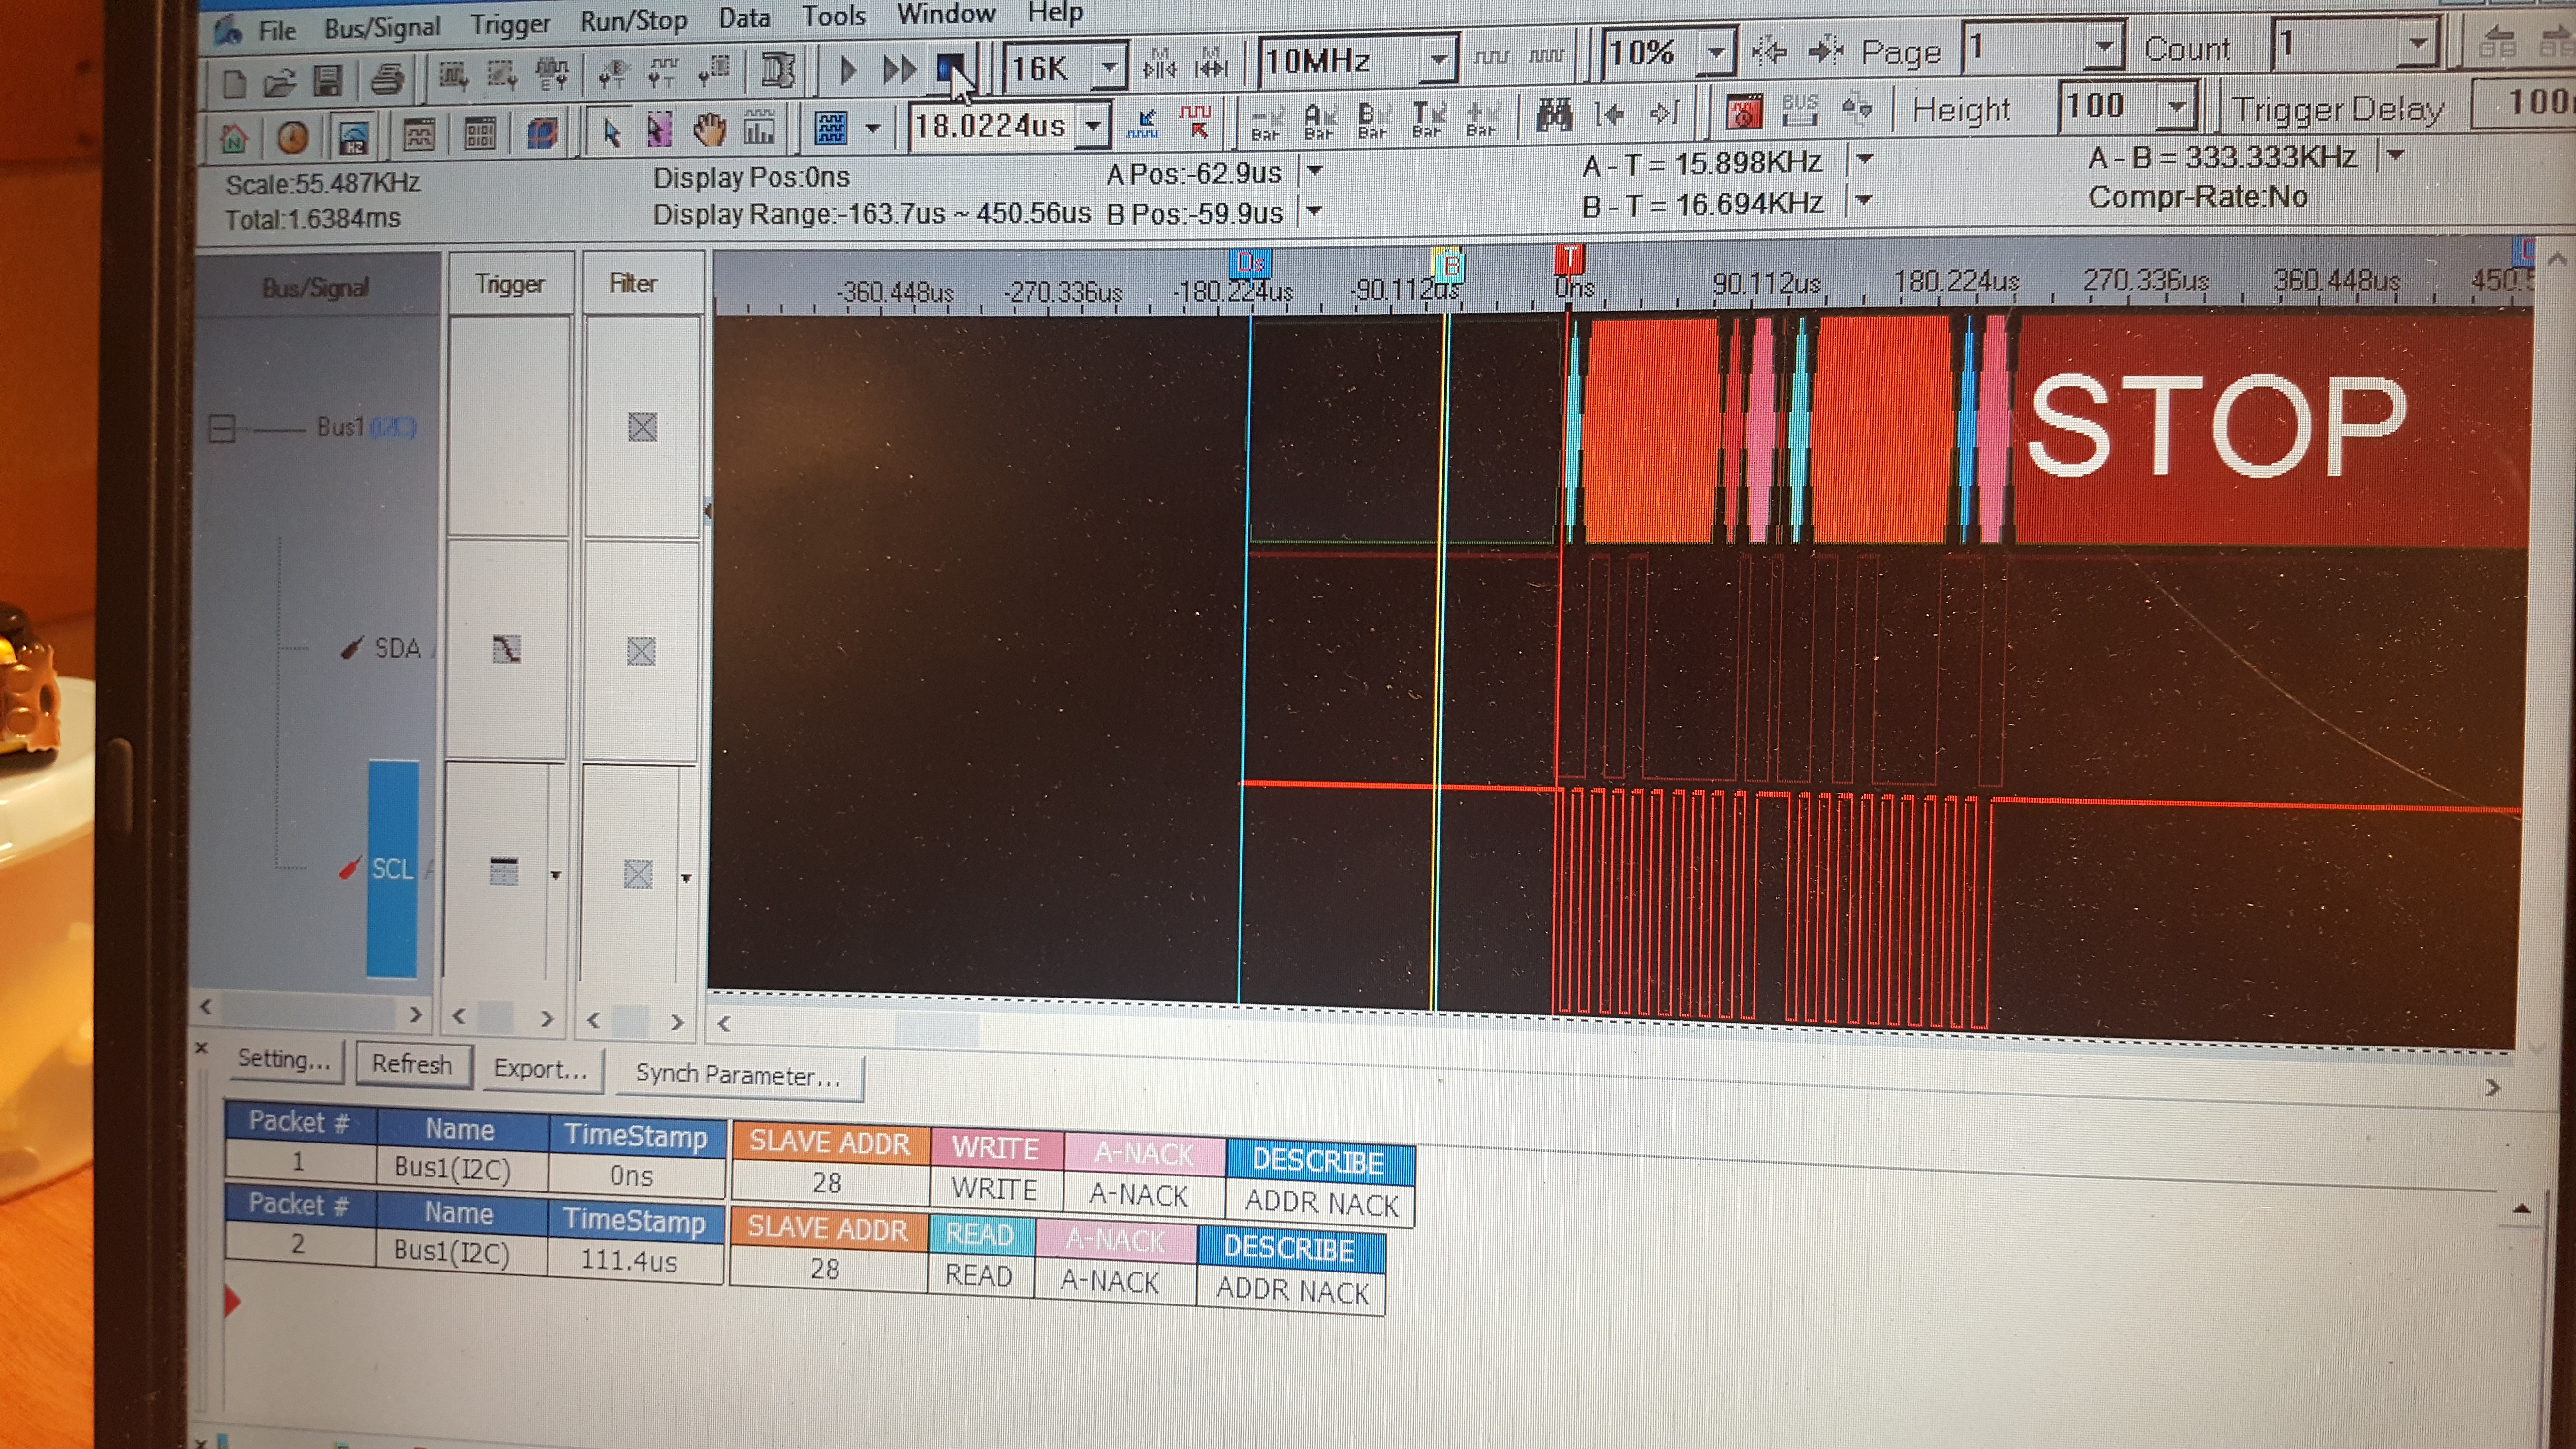Image resolution: width=2576 pixels, height=1449 pixels.
Task: Click the SCL trigger condition box
Action: pyautogui.click(x=504, y=872)
